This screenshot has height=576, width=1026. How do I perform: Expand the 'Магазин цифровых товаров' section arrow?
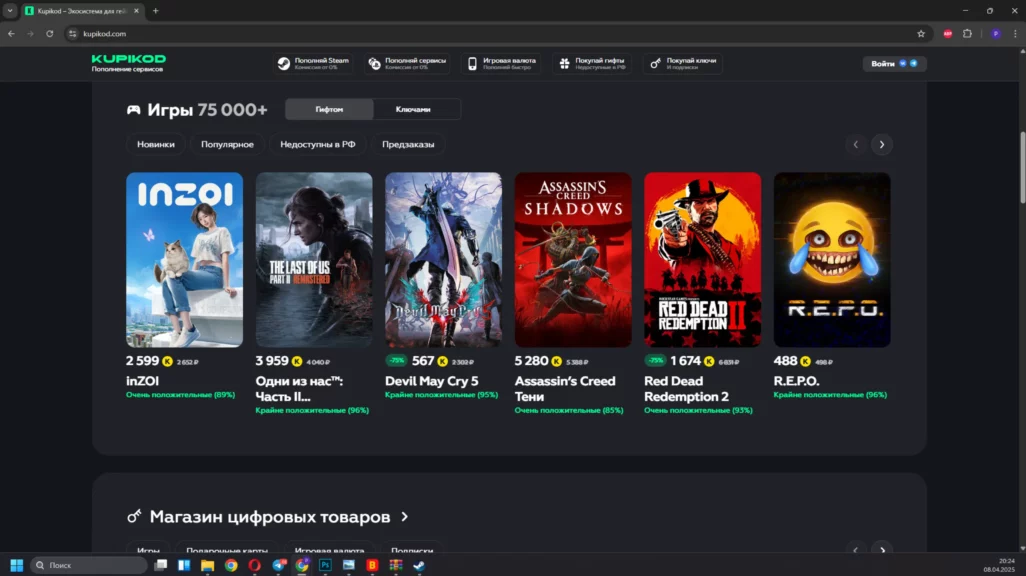coord(405,517)
